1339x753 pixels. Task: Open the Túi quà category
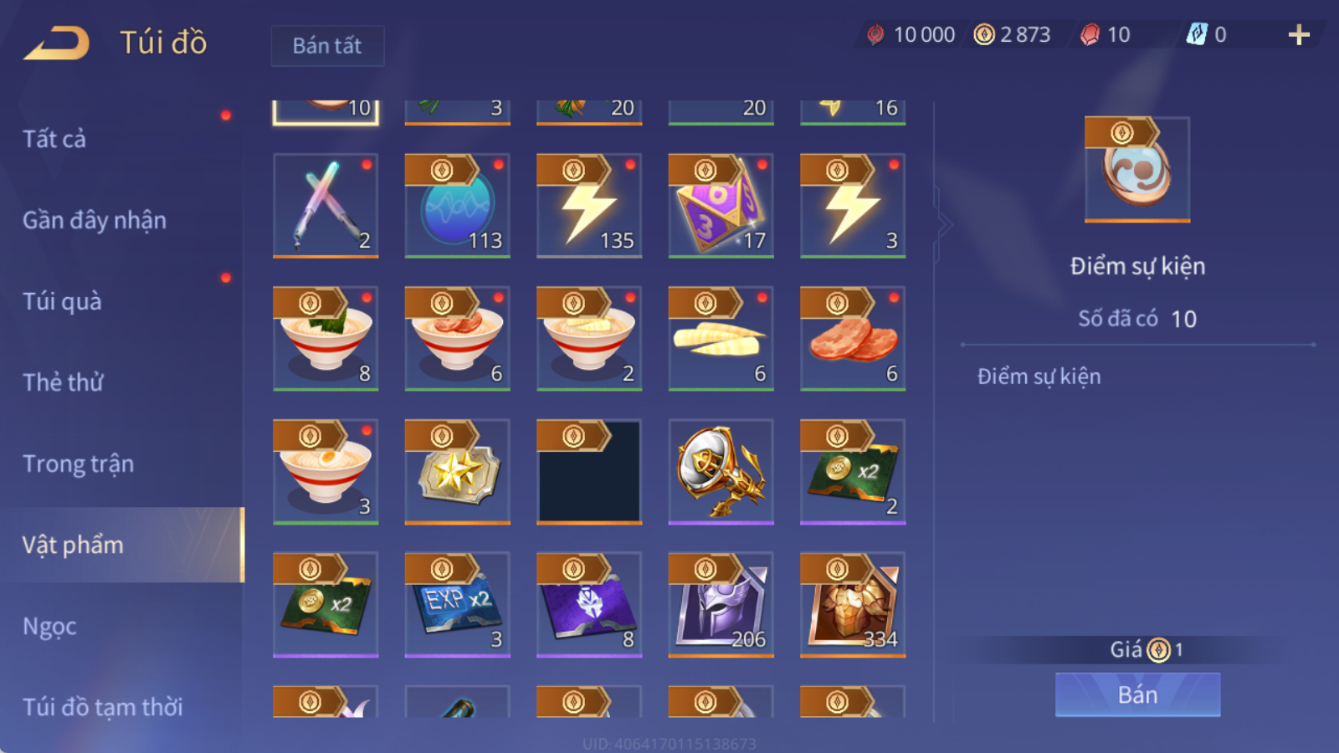pos(62,301)
